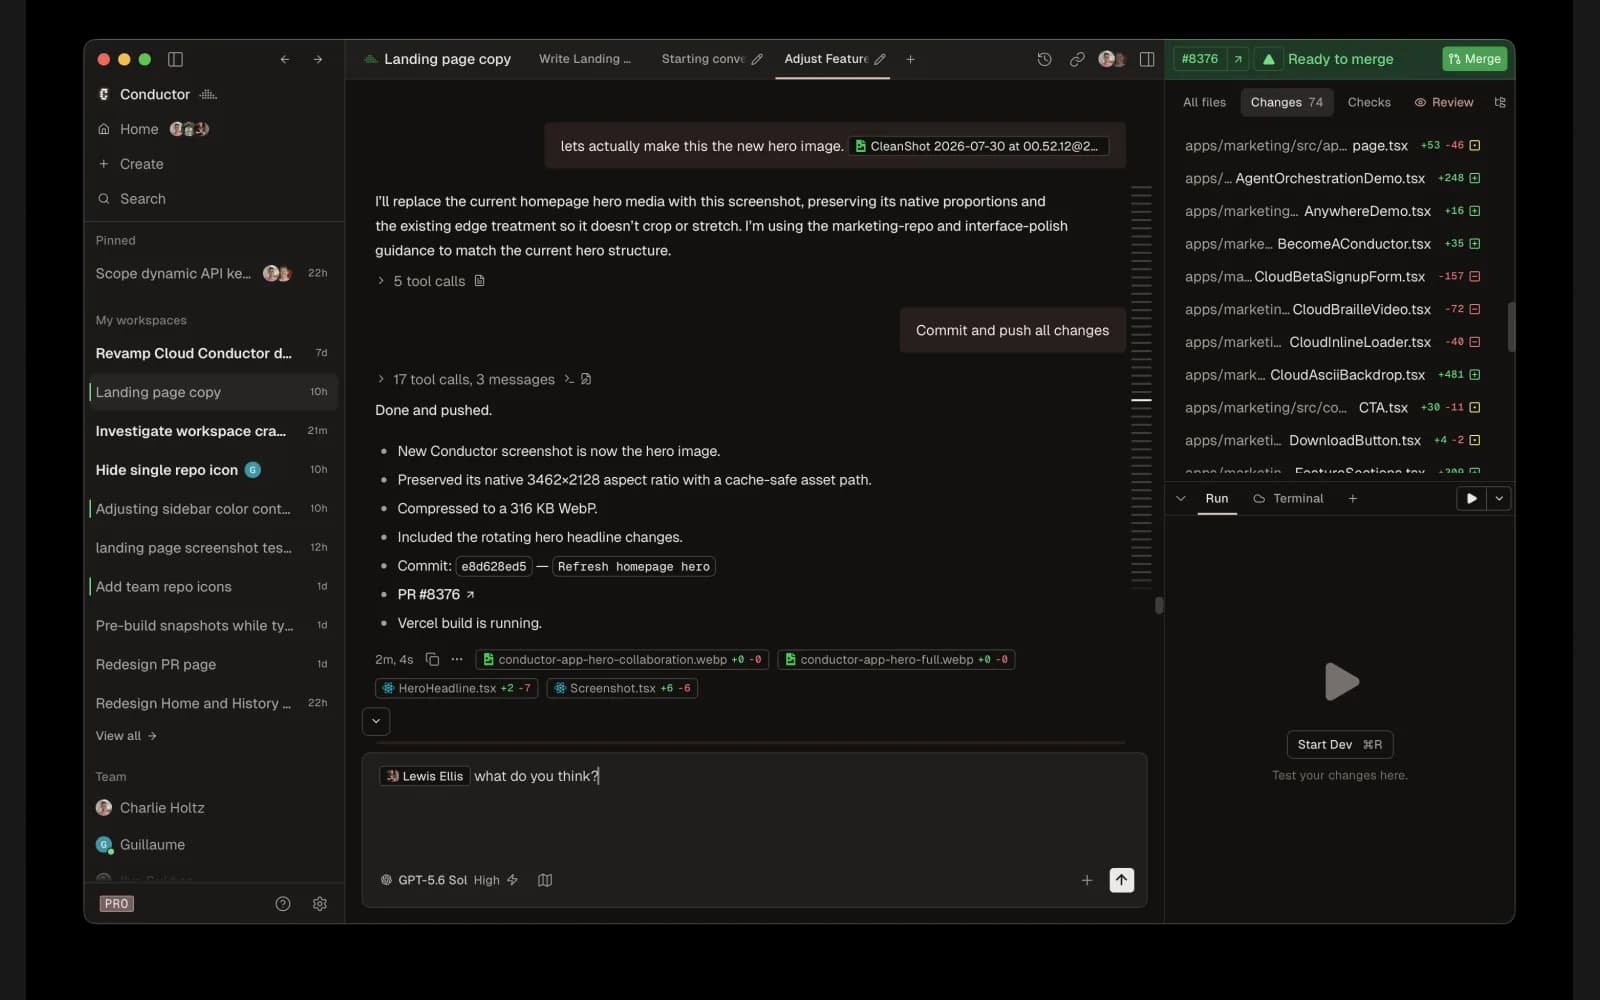Click document icon next to 5 tool calls

coord(480,281)
